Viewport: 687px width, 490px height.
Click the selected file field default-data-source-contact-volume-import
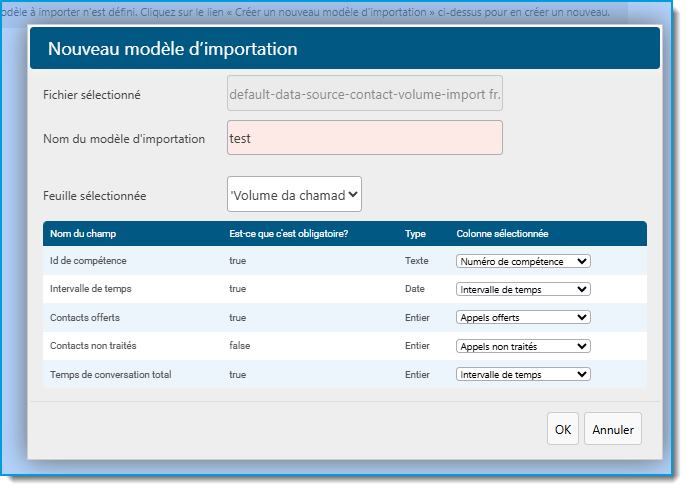click(365, 93)
